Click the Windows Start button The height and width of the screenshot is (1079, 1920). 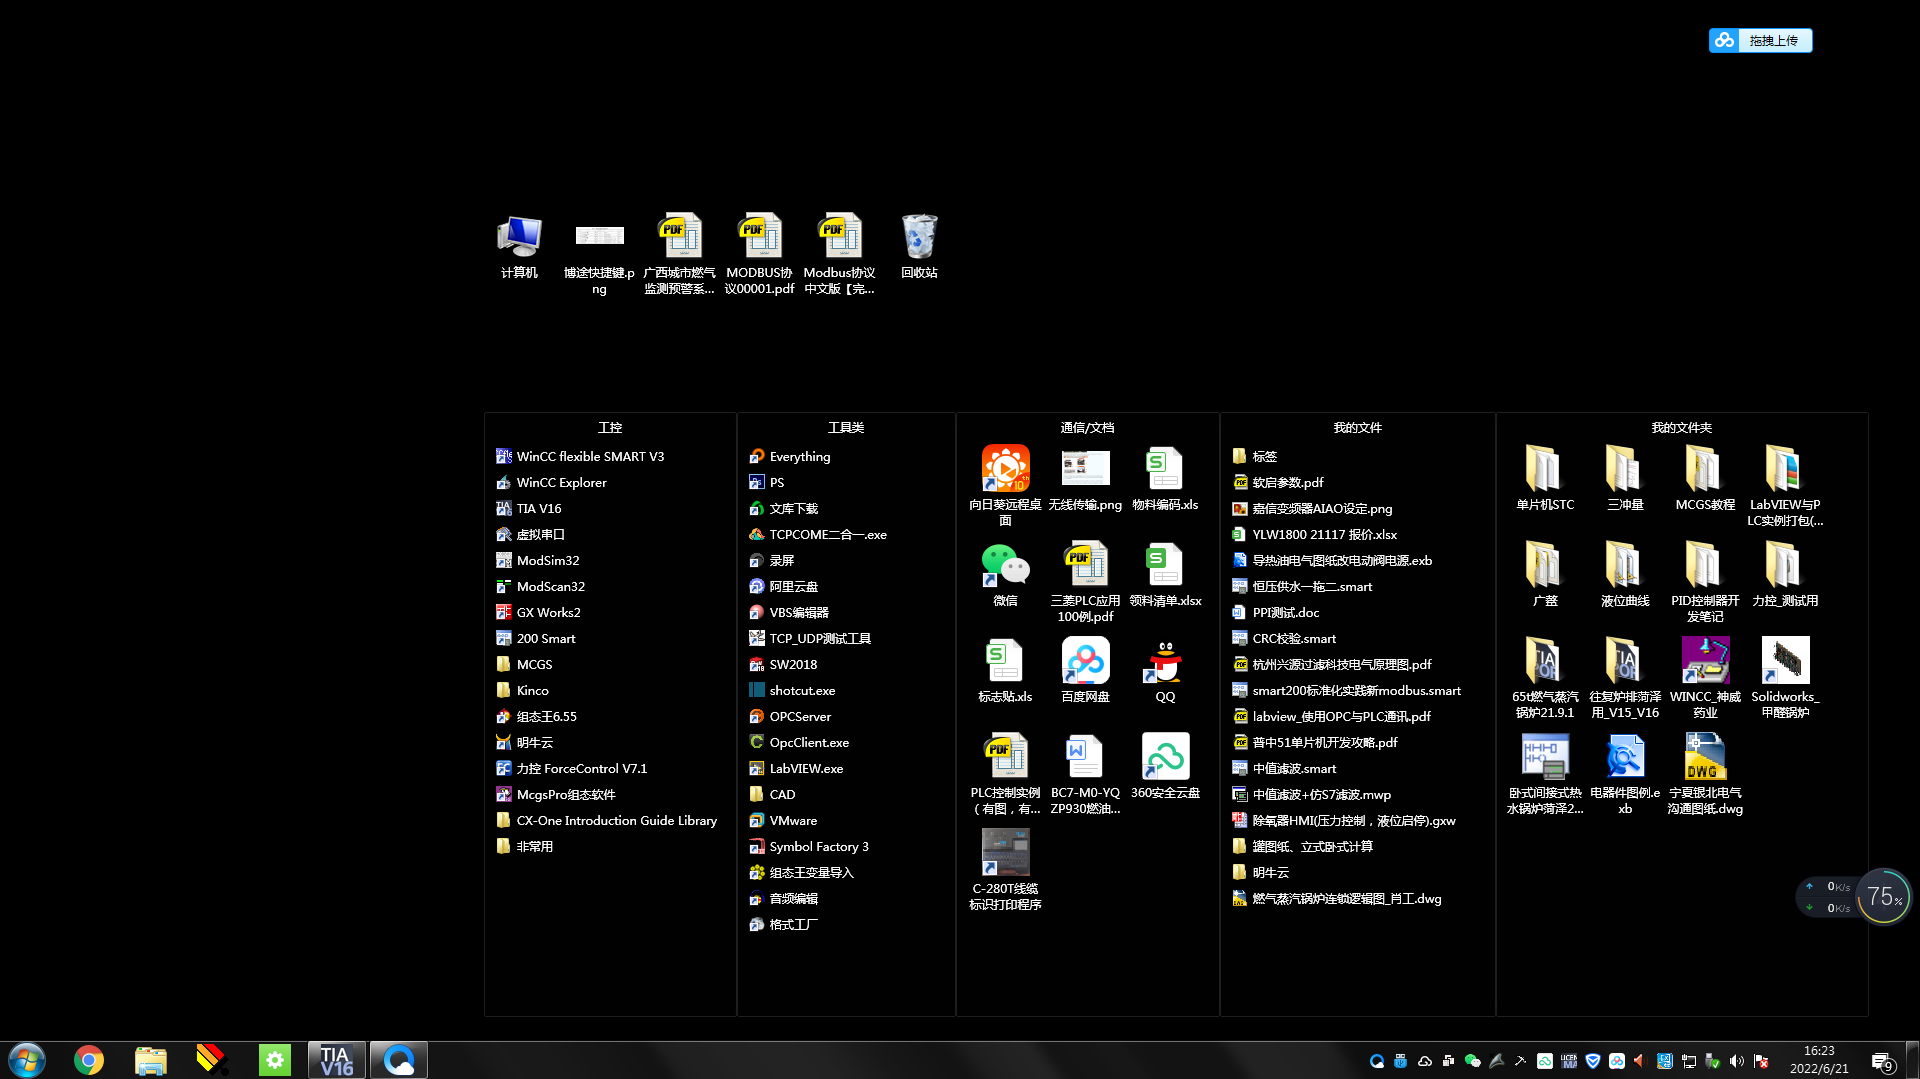click(x=27, y=1060)
